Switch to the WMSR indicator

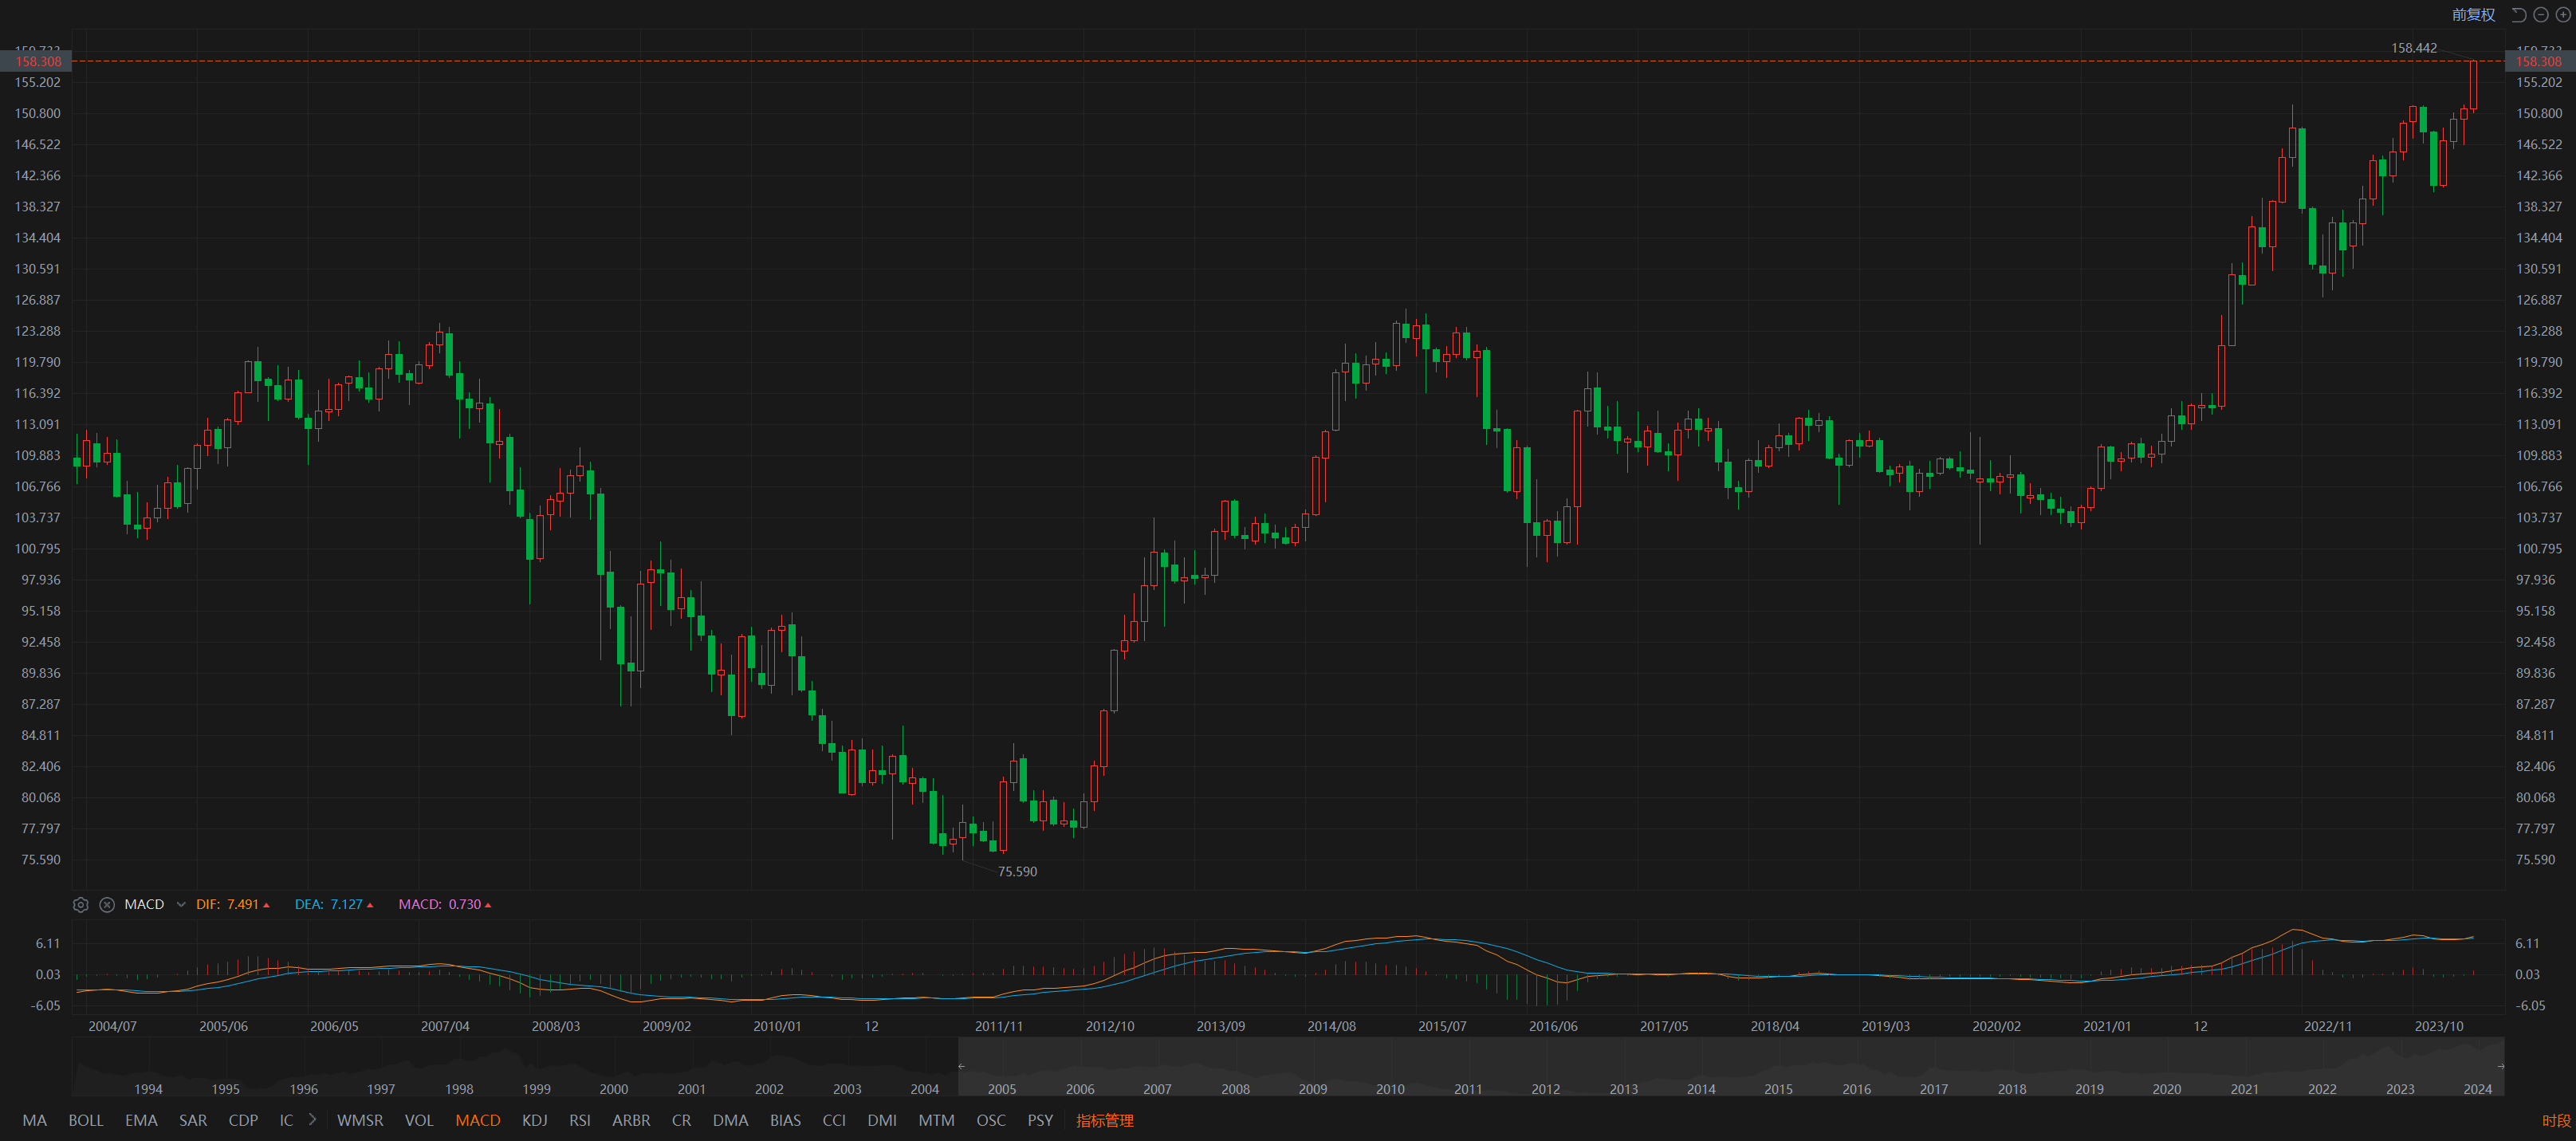359,1120
